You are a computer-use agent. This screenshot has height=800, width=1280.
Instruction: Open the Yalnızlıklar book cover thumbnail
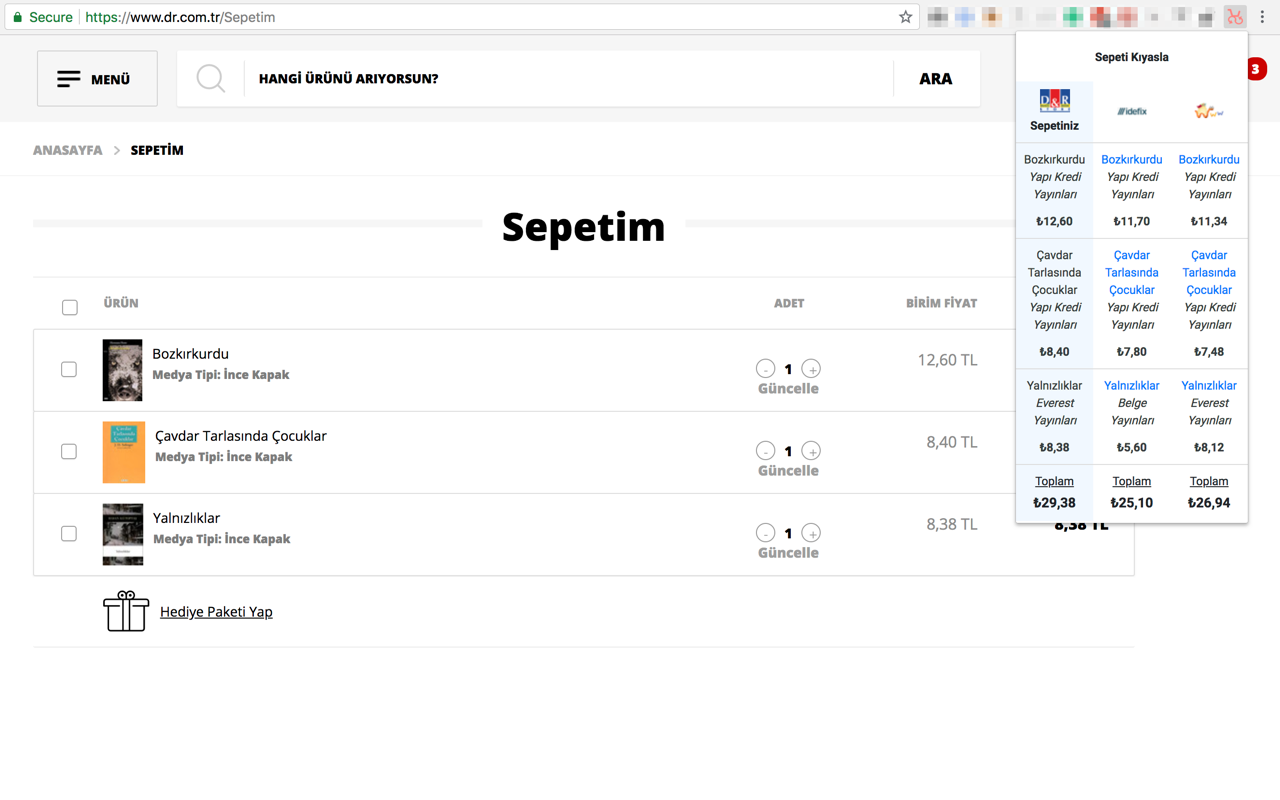[x=122, y=534]
